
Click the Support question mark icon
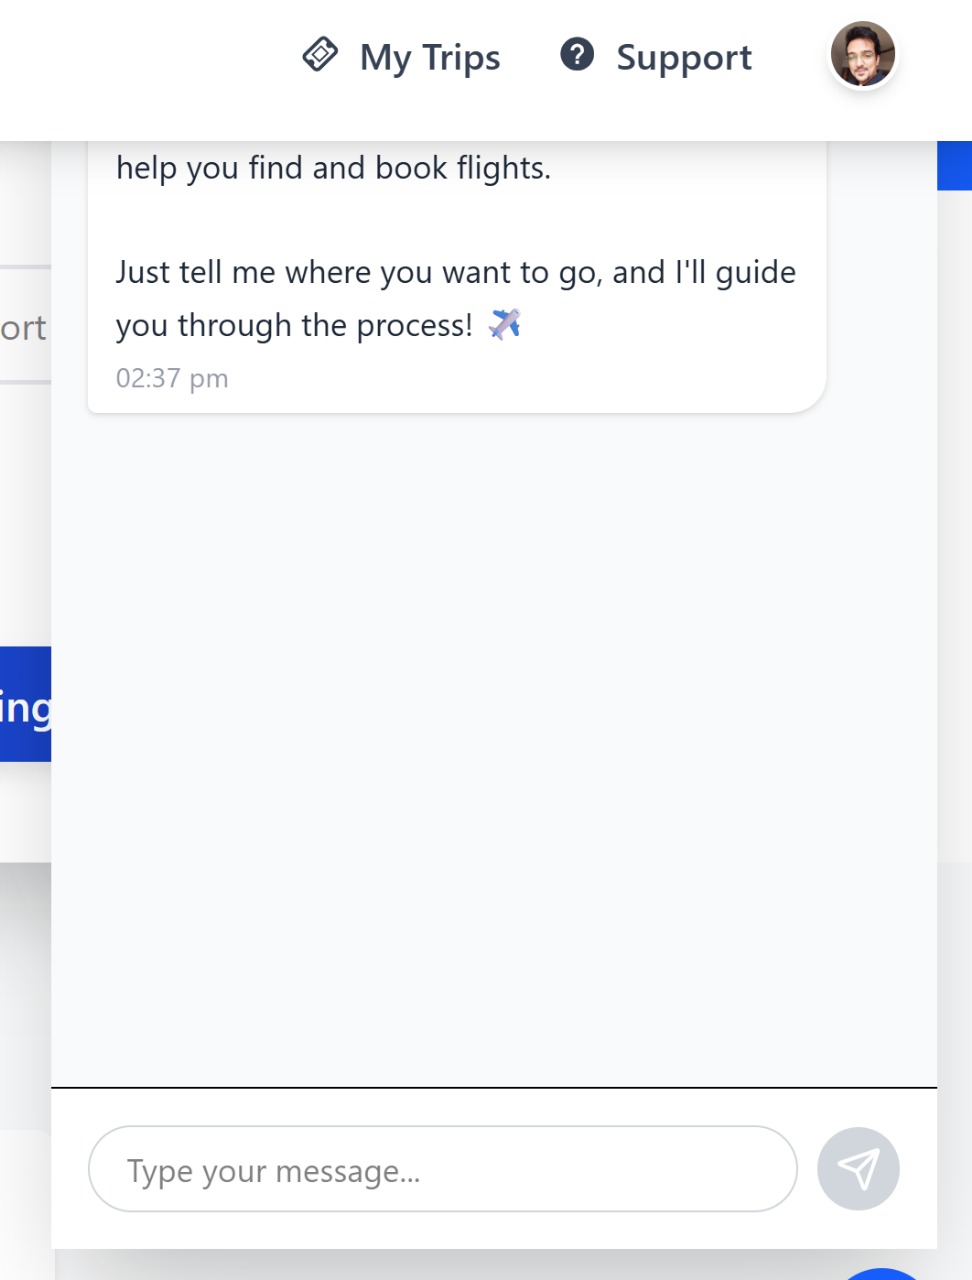click(577, 54)
